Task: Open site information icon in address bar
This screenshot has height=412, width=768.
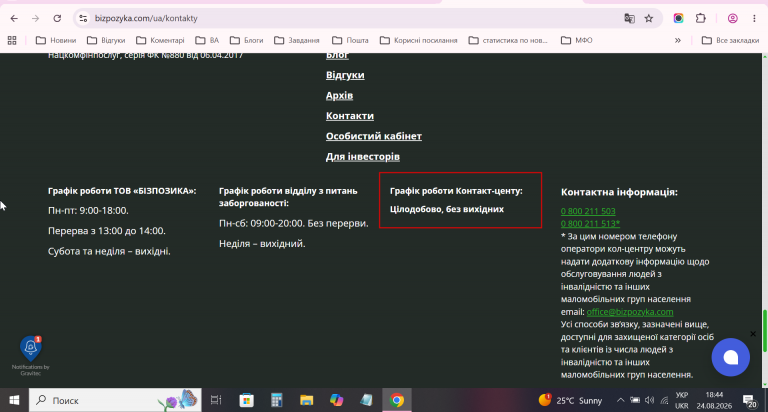Action: [83, 19]
